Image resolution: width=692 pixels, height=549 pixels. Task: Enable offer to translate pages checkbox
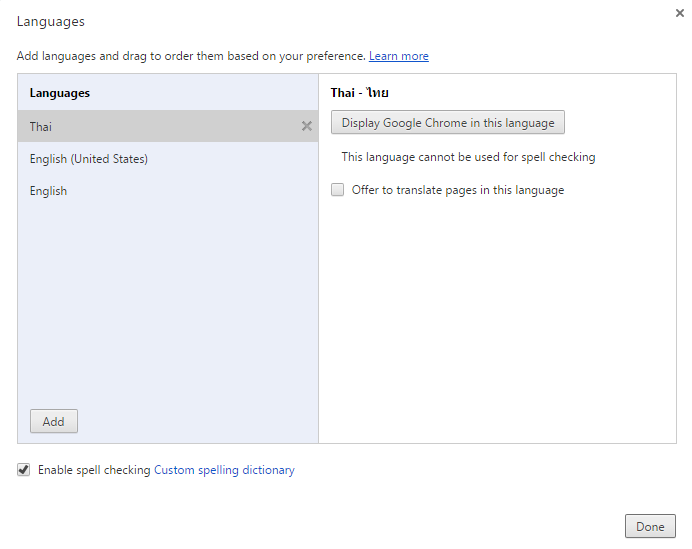[338, 190]
